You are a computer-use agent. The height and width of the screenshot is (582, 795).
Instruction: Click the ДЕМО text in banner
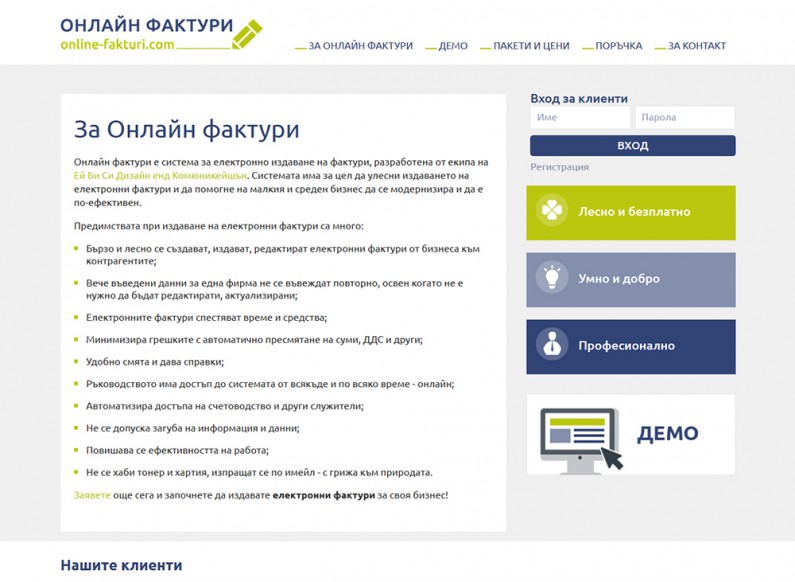coord(668,434)
